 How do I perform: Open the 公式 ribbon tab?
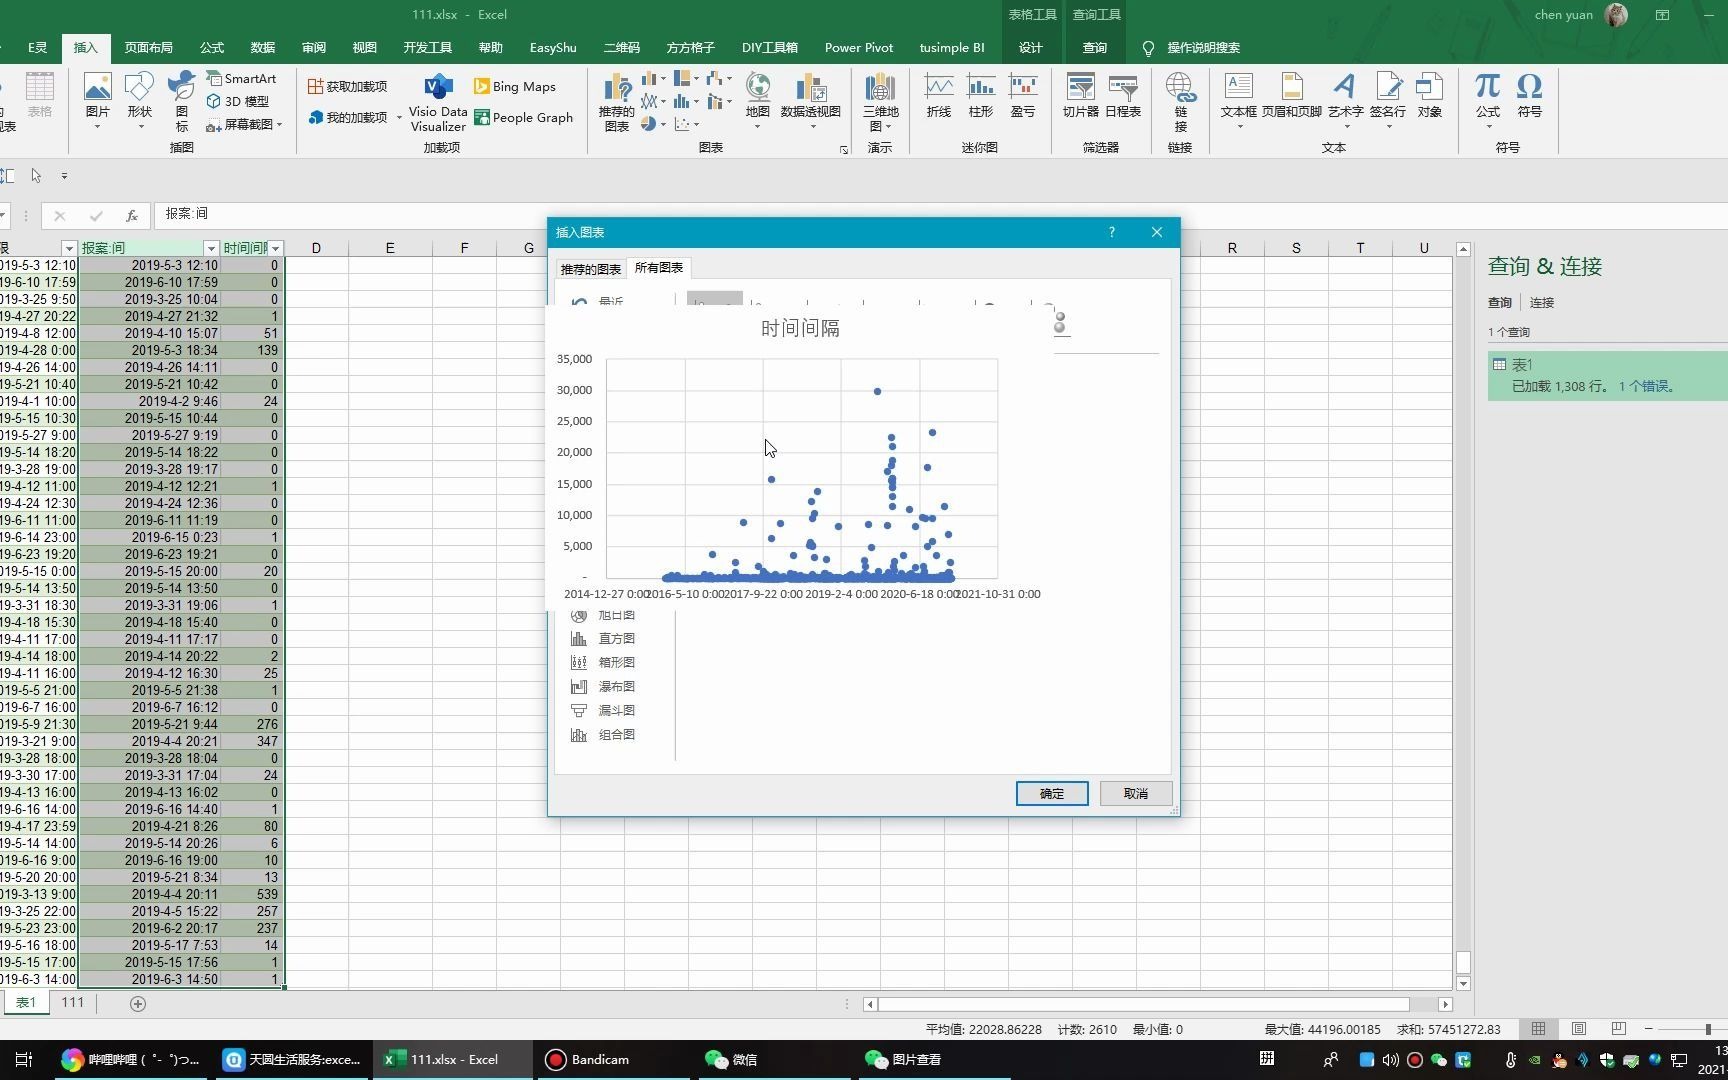(x=212, y=48)
